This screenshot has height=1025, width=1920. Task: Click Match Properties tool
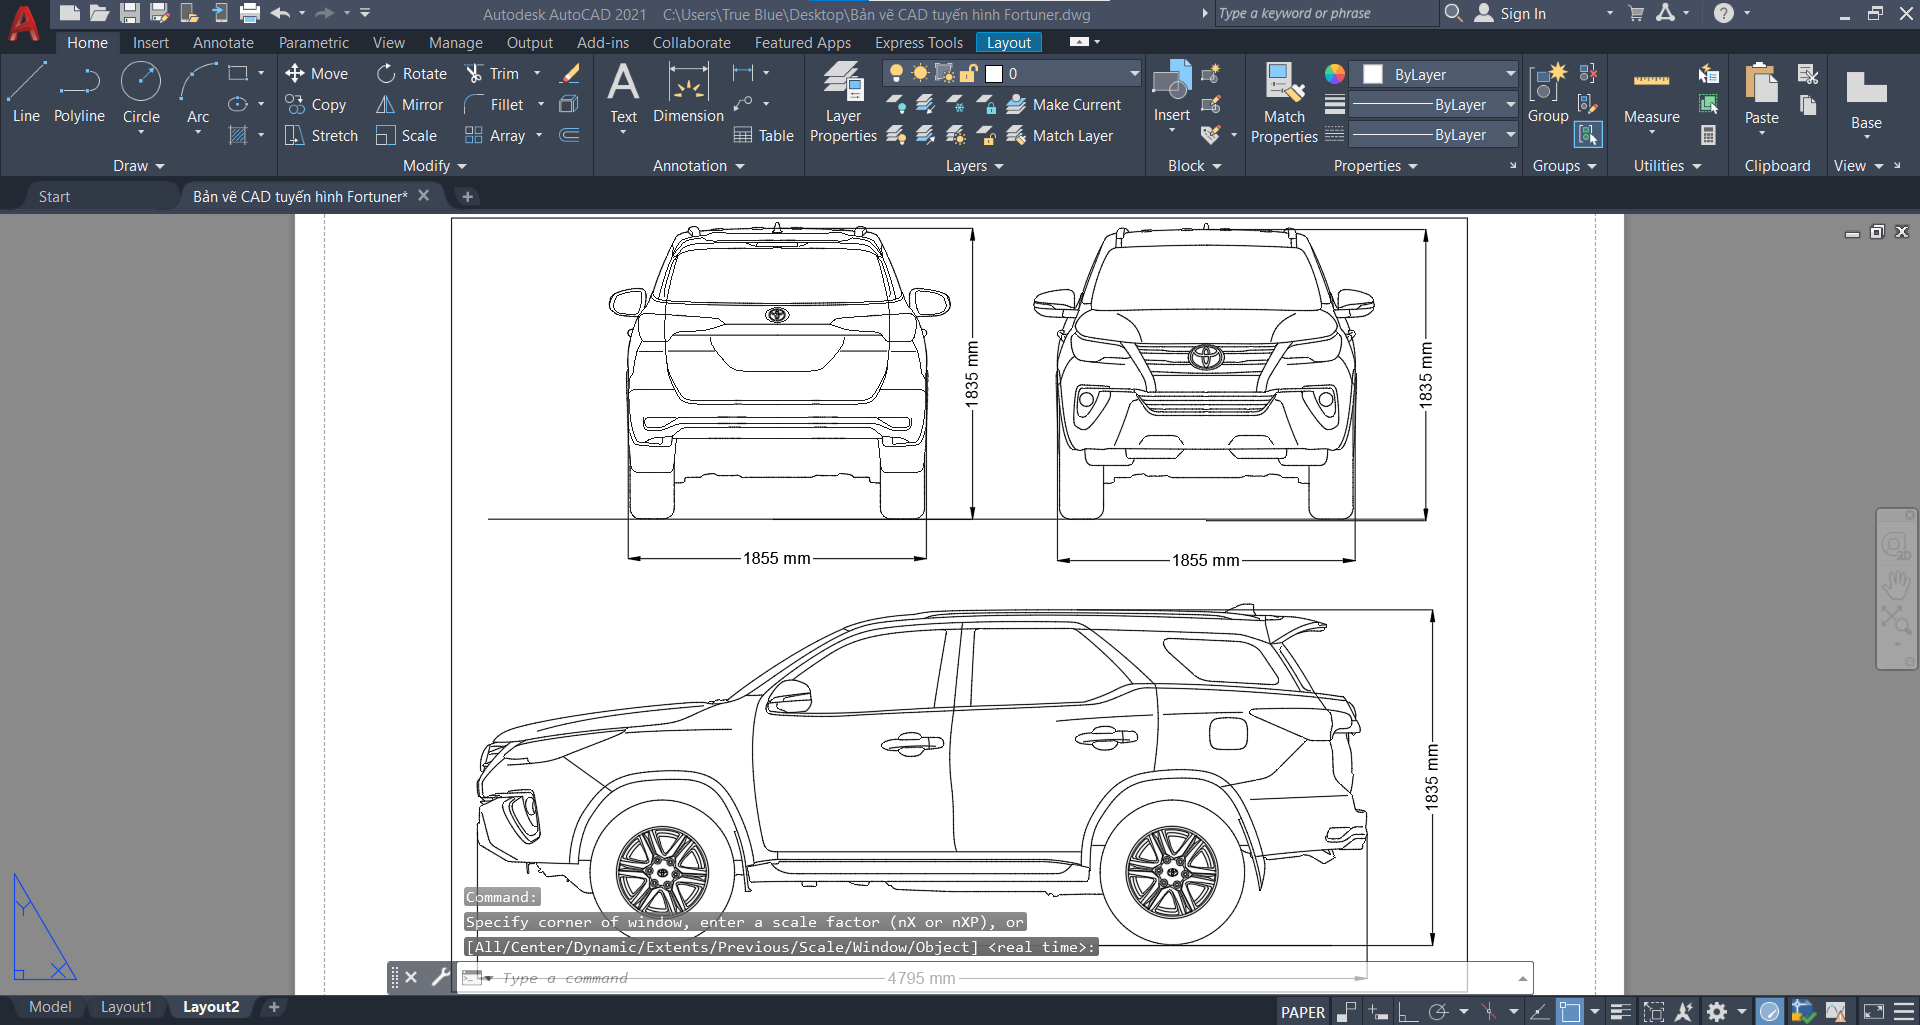[x=1284, y=102]
